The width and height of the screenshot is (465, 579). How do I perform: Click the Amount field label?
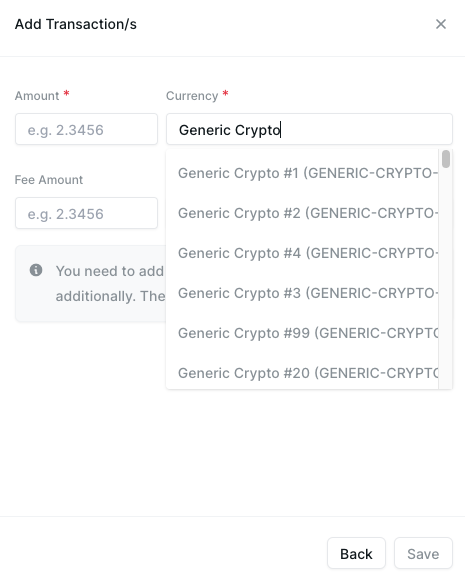(37, 96)
